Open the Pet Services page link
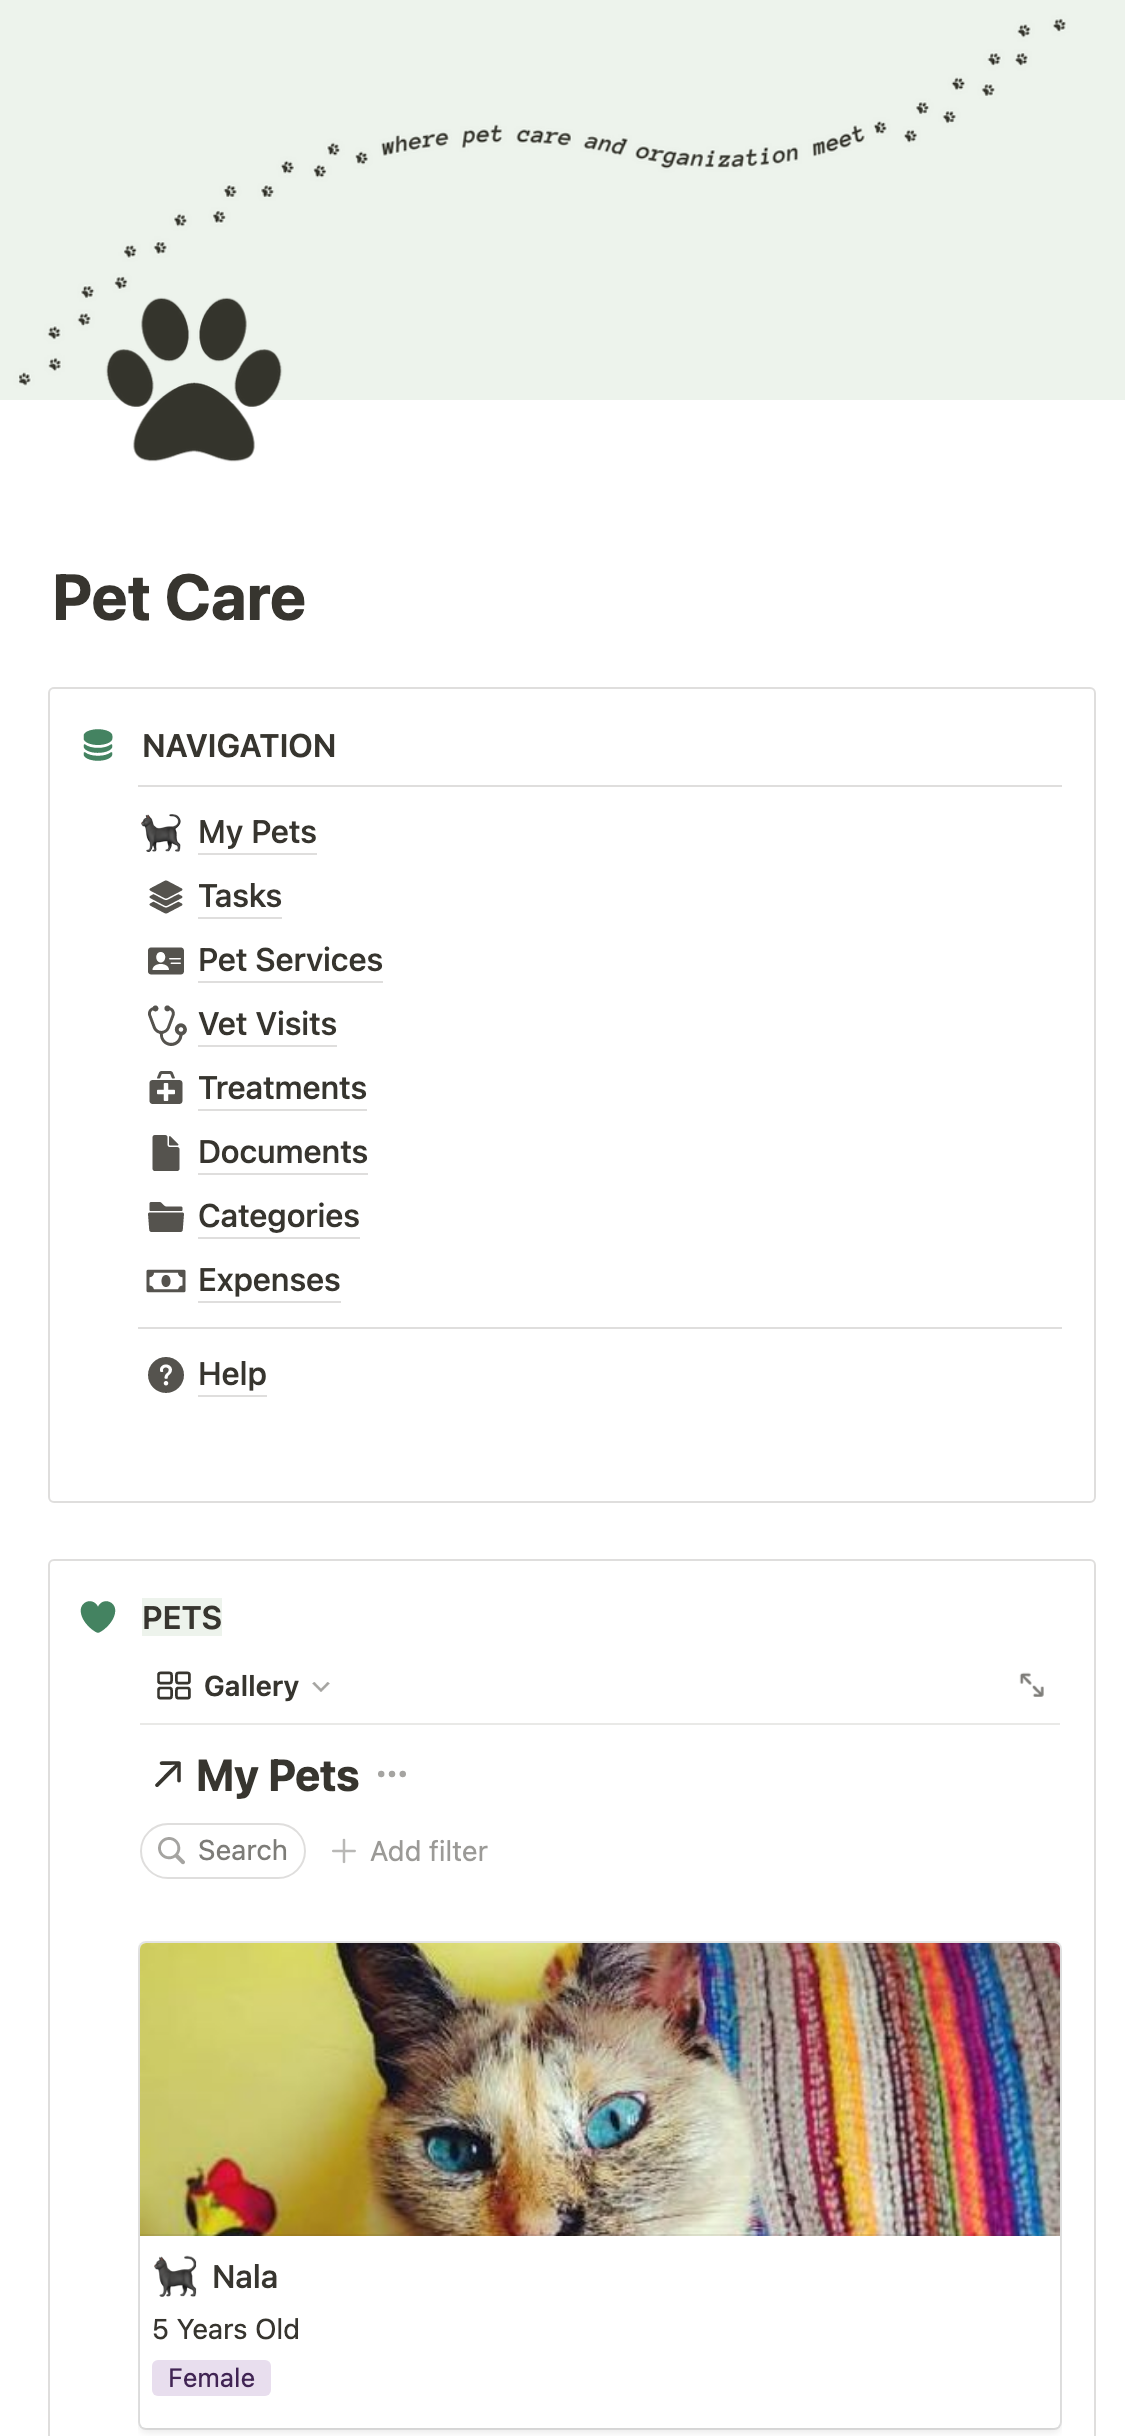This screenshot has width=1125, height=2436. click(290, 960)
